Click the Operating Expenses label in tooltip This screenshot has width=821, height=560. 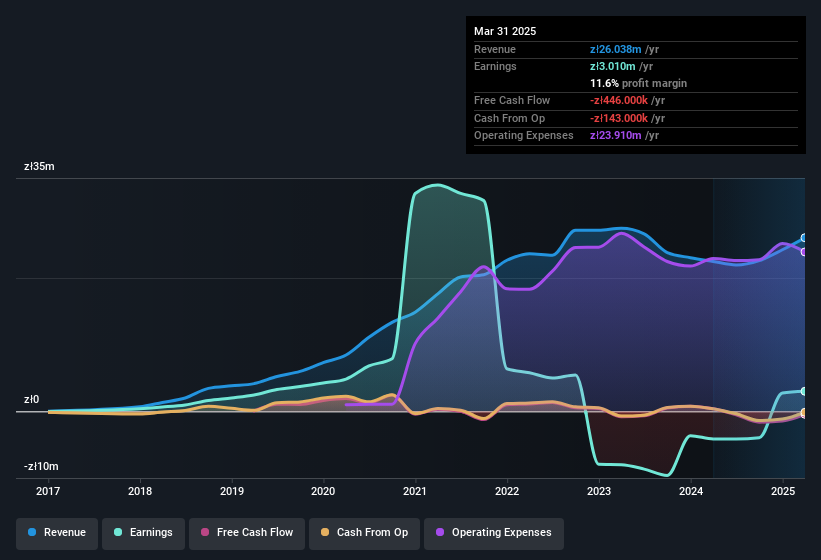coord(523,136)
